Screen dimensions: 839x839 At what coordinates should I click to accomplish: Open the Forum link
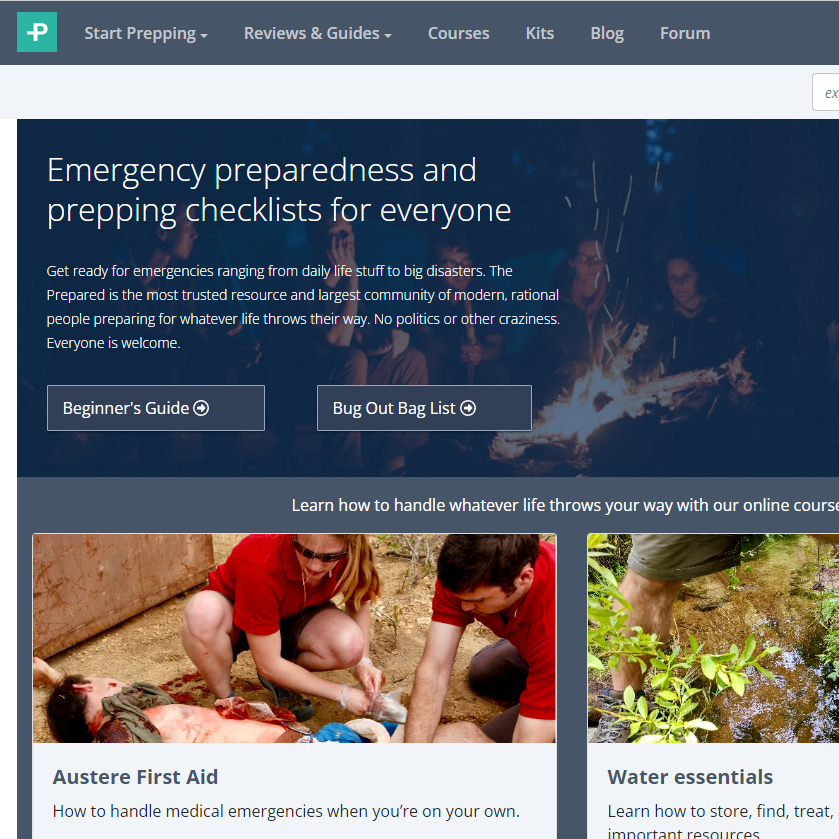[x=685, y=33]
